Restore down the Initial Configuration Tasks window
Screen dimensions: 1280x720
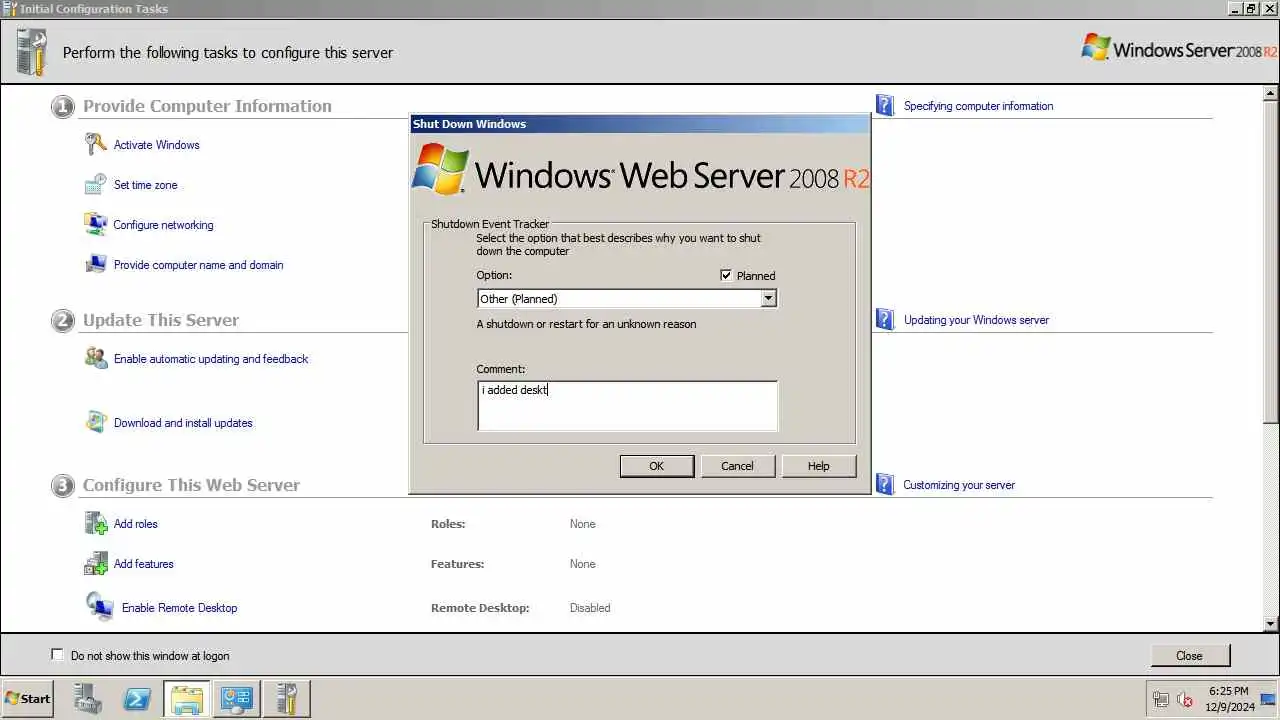coord(1251,8)
